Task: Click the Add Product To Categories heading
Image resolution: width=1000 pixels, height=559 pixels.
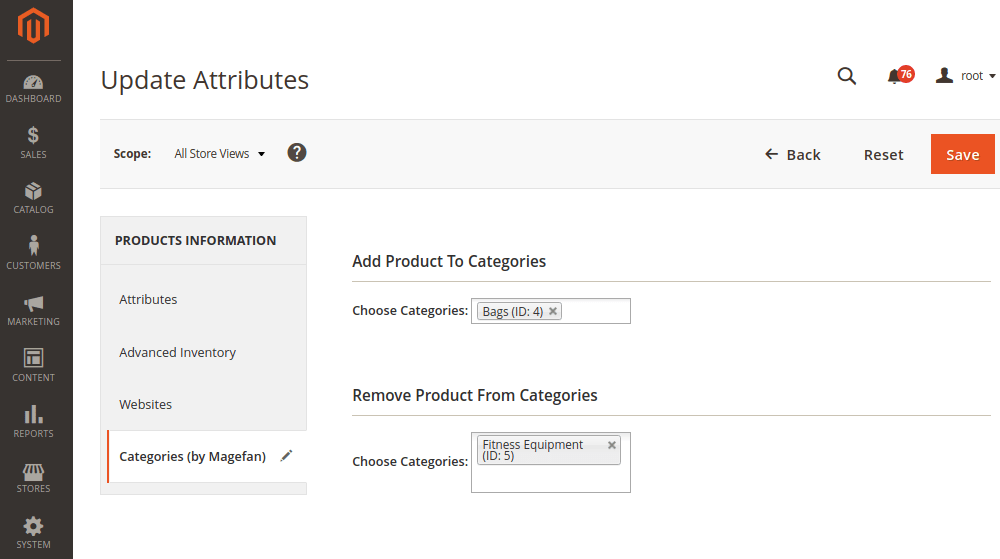Action: [449, 261]
